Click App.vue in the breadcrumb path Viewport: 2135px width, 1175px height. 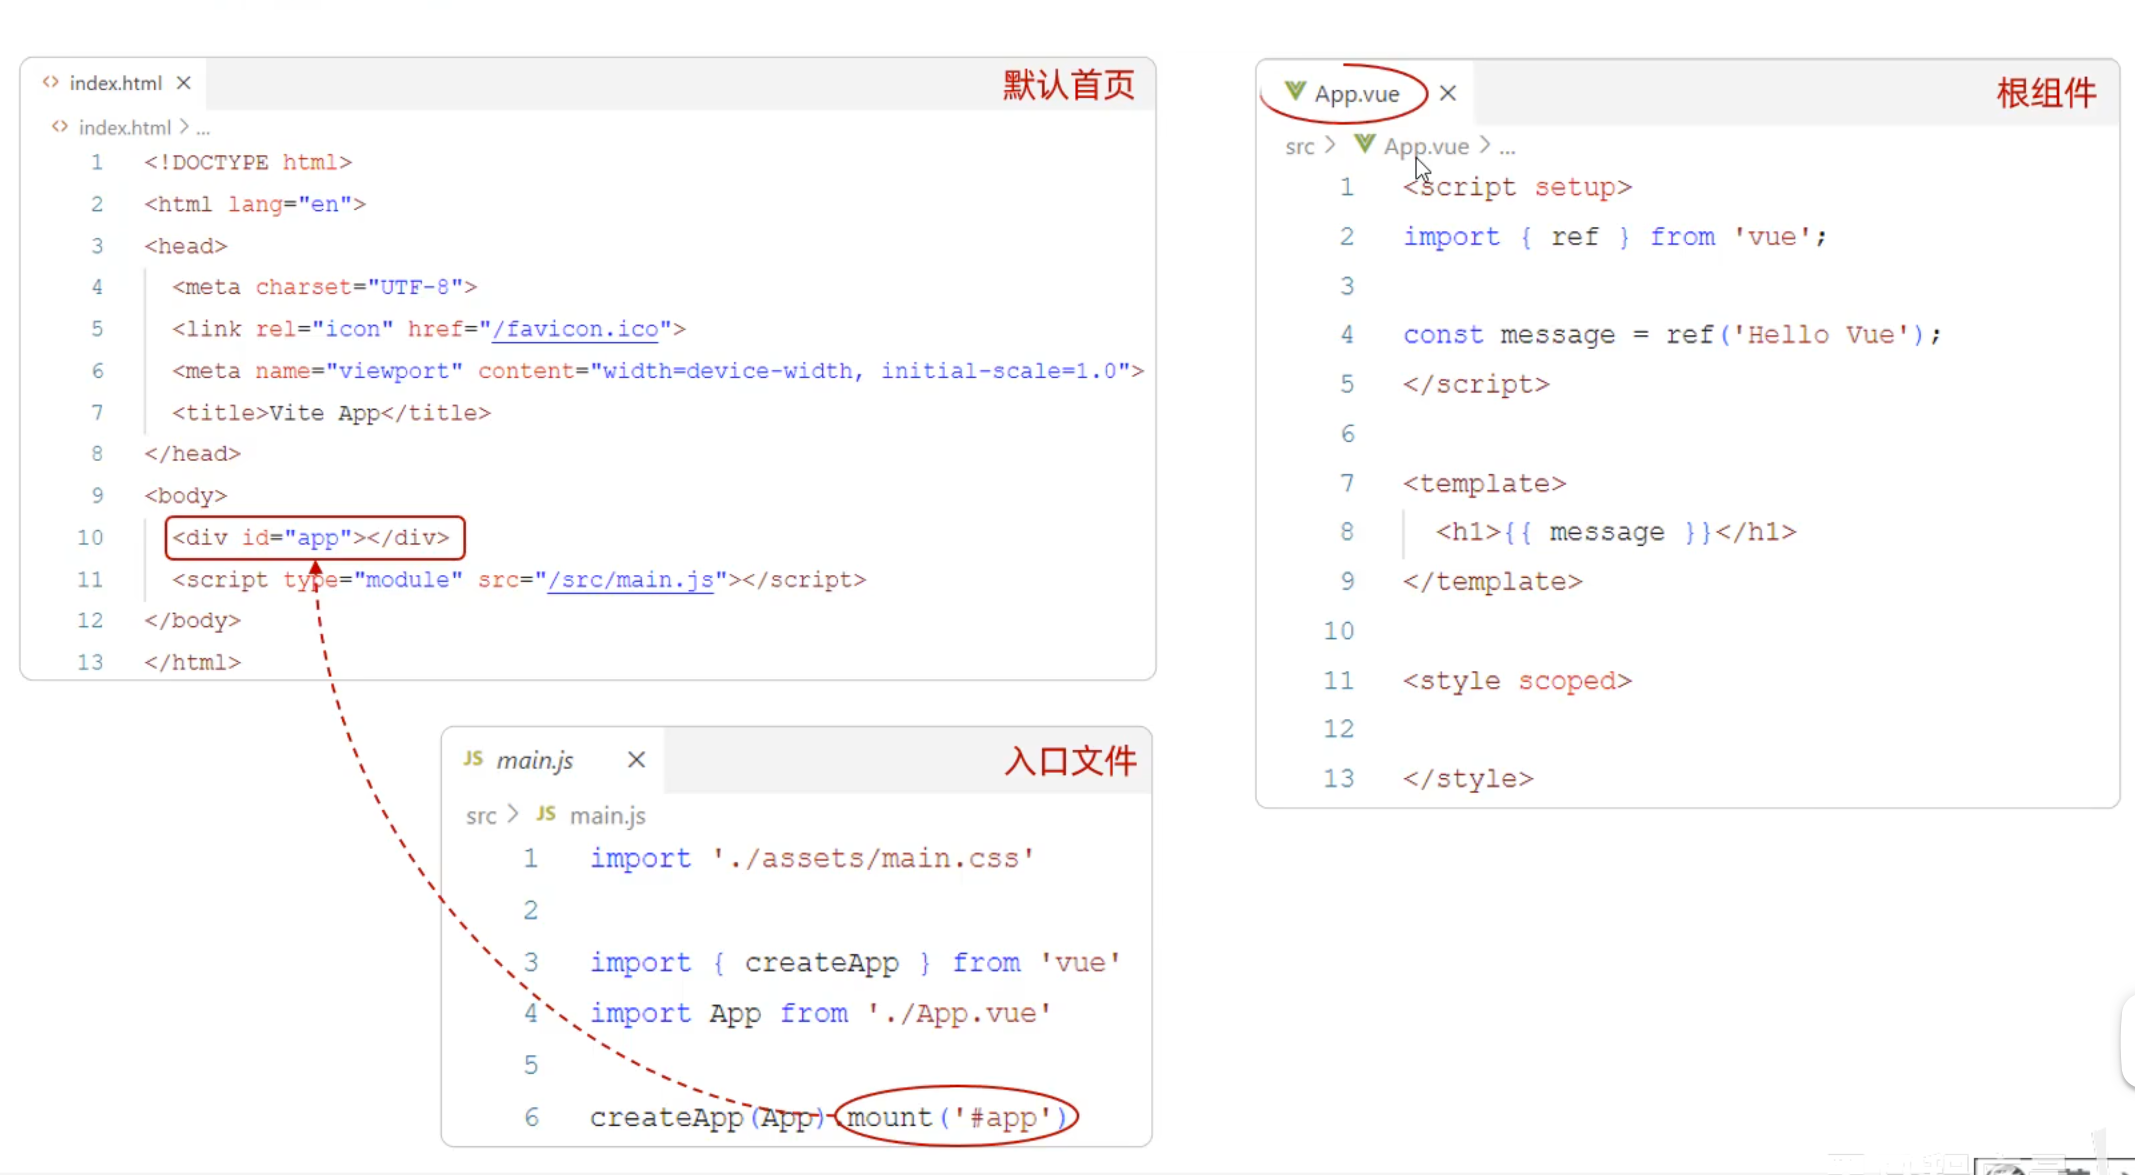click(x=1426, y=147)
